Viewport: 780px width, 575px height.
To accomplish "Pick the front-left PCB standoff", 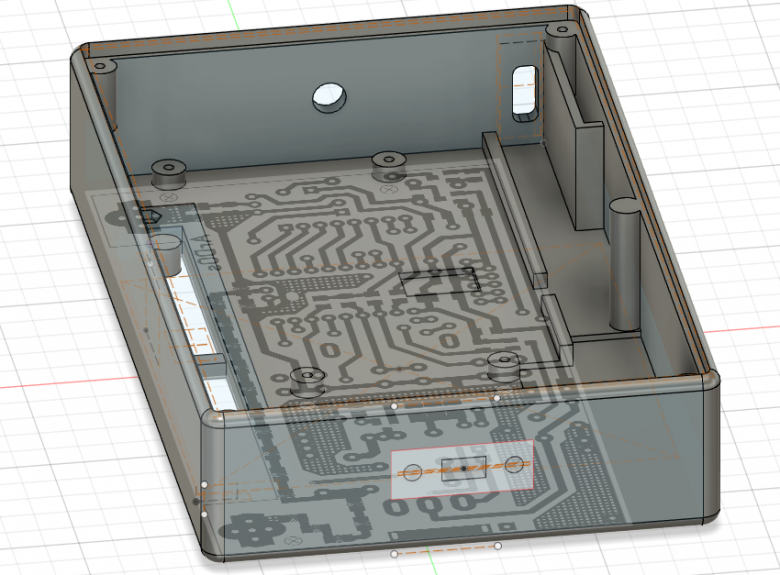I will pyautogui.click(x=307, y=378).
